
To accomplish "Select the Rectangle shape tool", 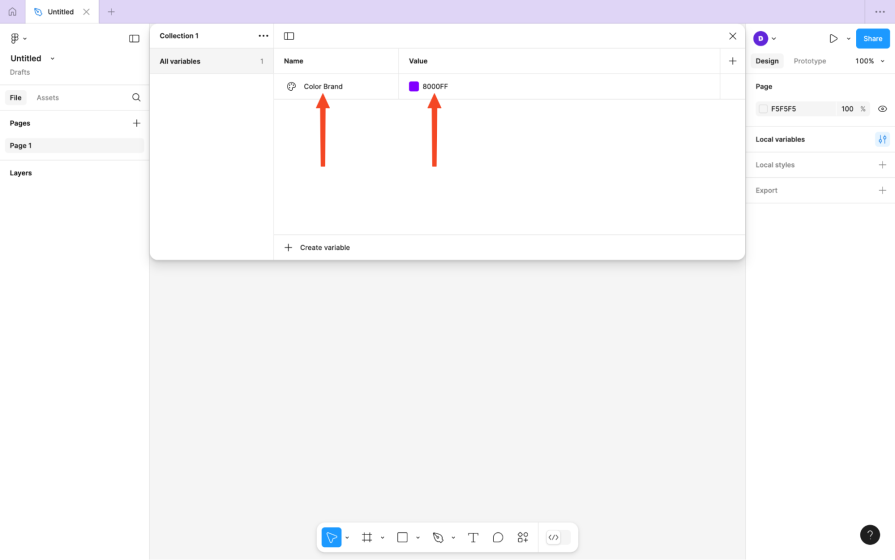I will pos(402,537).
